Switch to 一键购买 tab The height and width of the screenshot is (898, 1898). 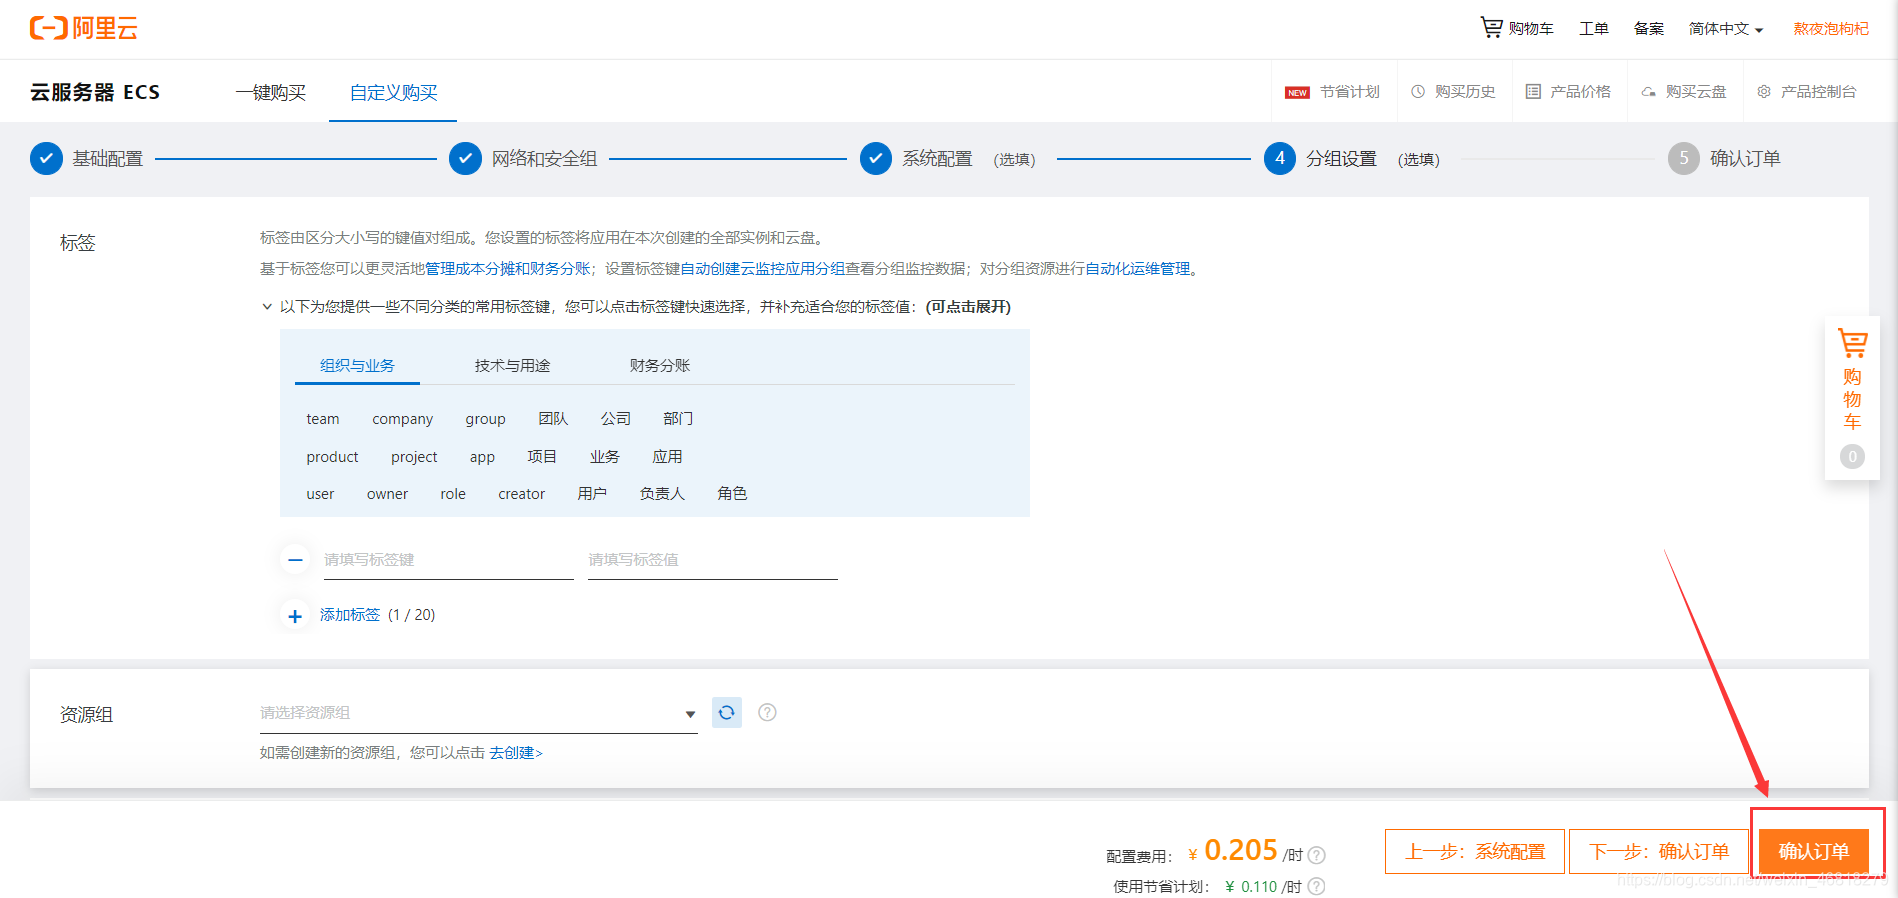click(x=271, y=93)
